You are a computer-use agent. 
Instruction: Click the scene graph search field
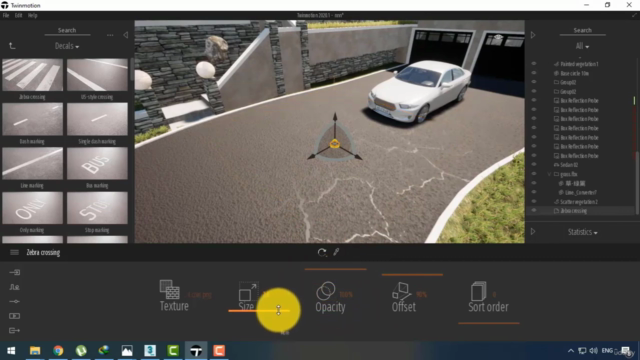(582, 31)
